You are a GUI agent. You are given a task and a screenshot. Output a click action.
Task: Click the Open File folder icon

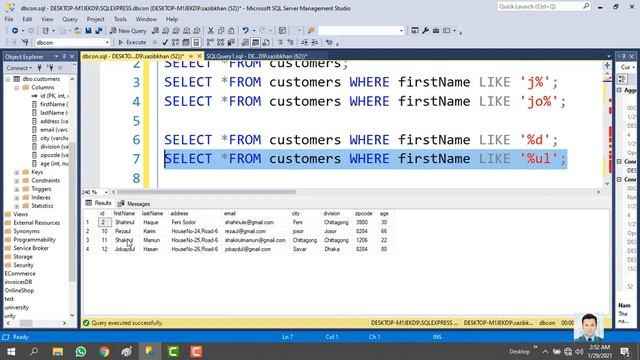78,31
